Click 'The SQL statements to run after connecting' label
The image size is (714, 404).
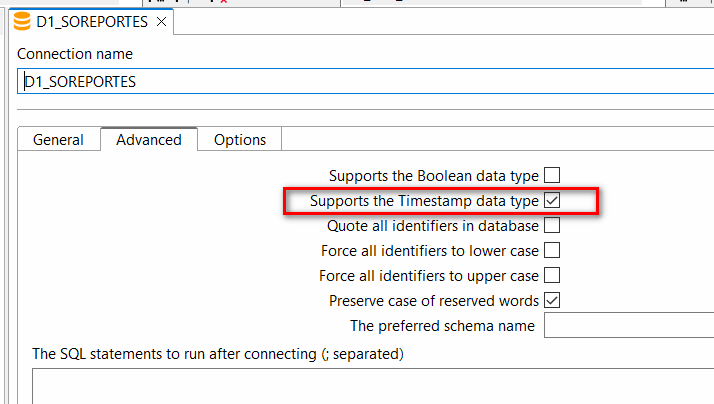[218, 354]
